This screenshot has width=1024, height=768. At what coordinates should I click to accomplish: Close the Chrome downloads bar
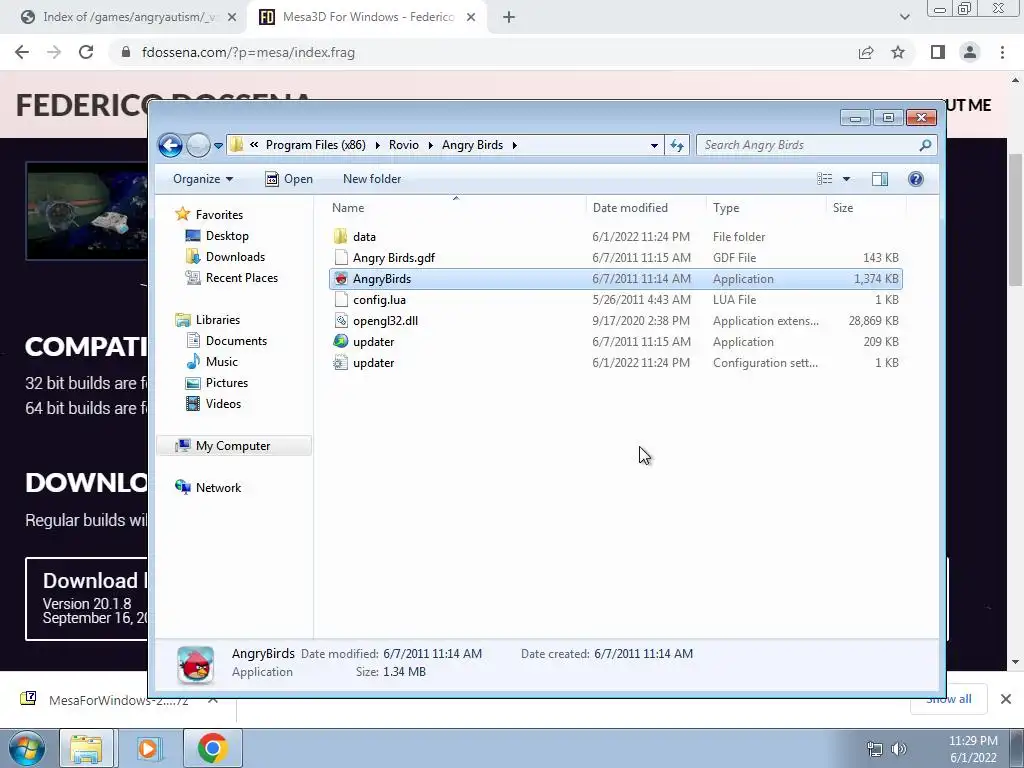[1006, 699]
